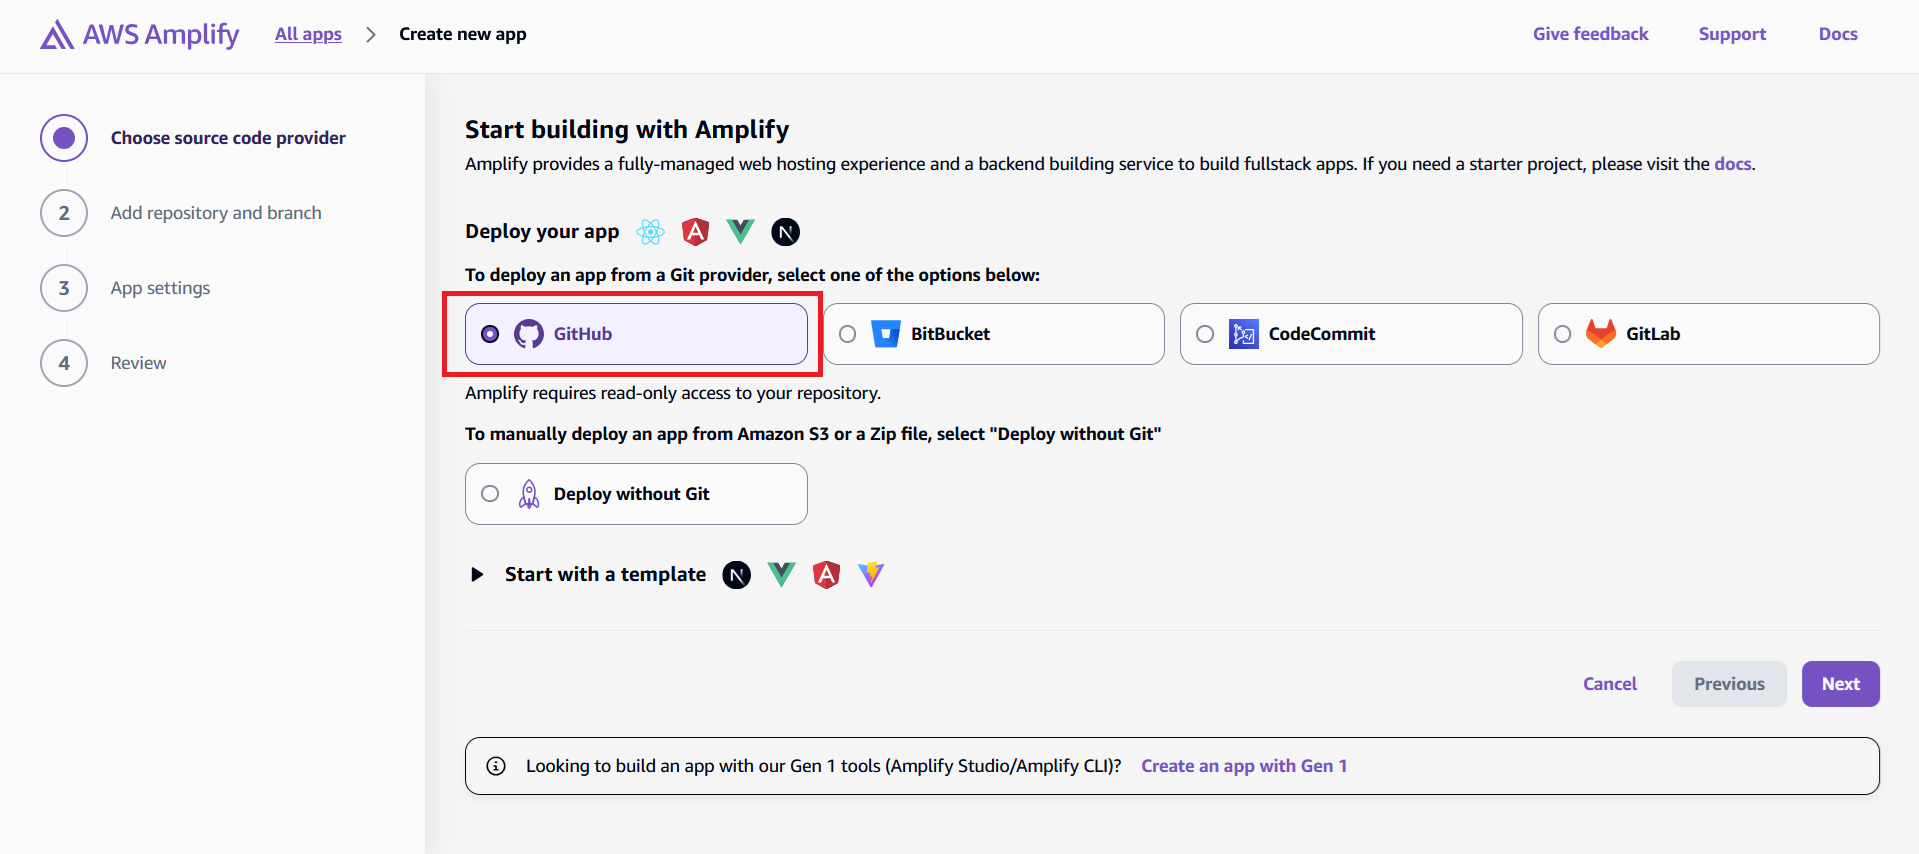Viewport: 1919px width, 854px height.
Task: Click the Next button
Action: (x=1840, y=684)
